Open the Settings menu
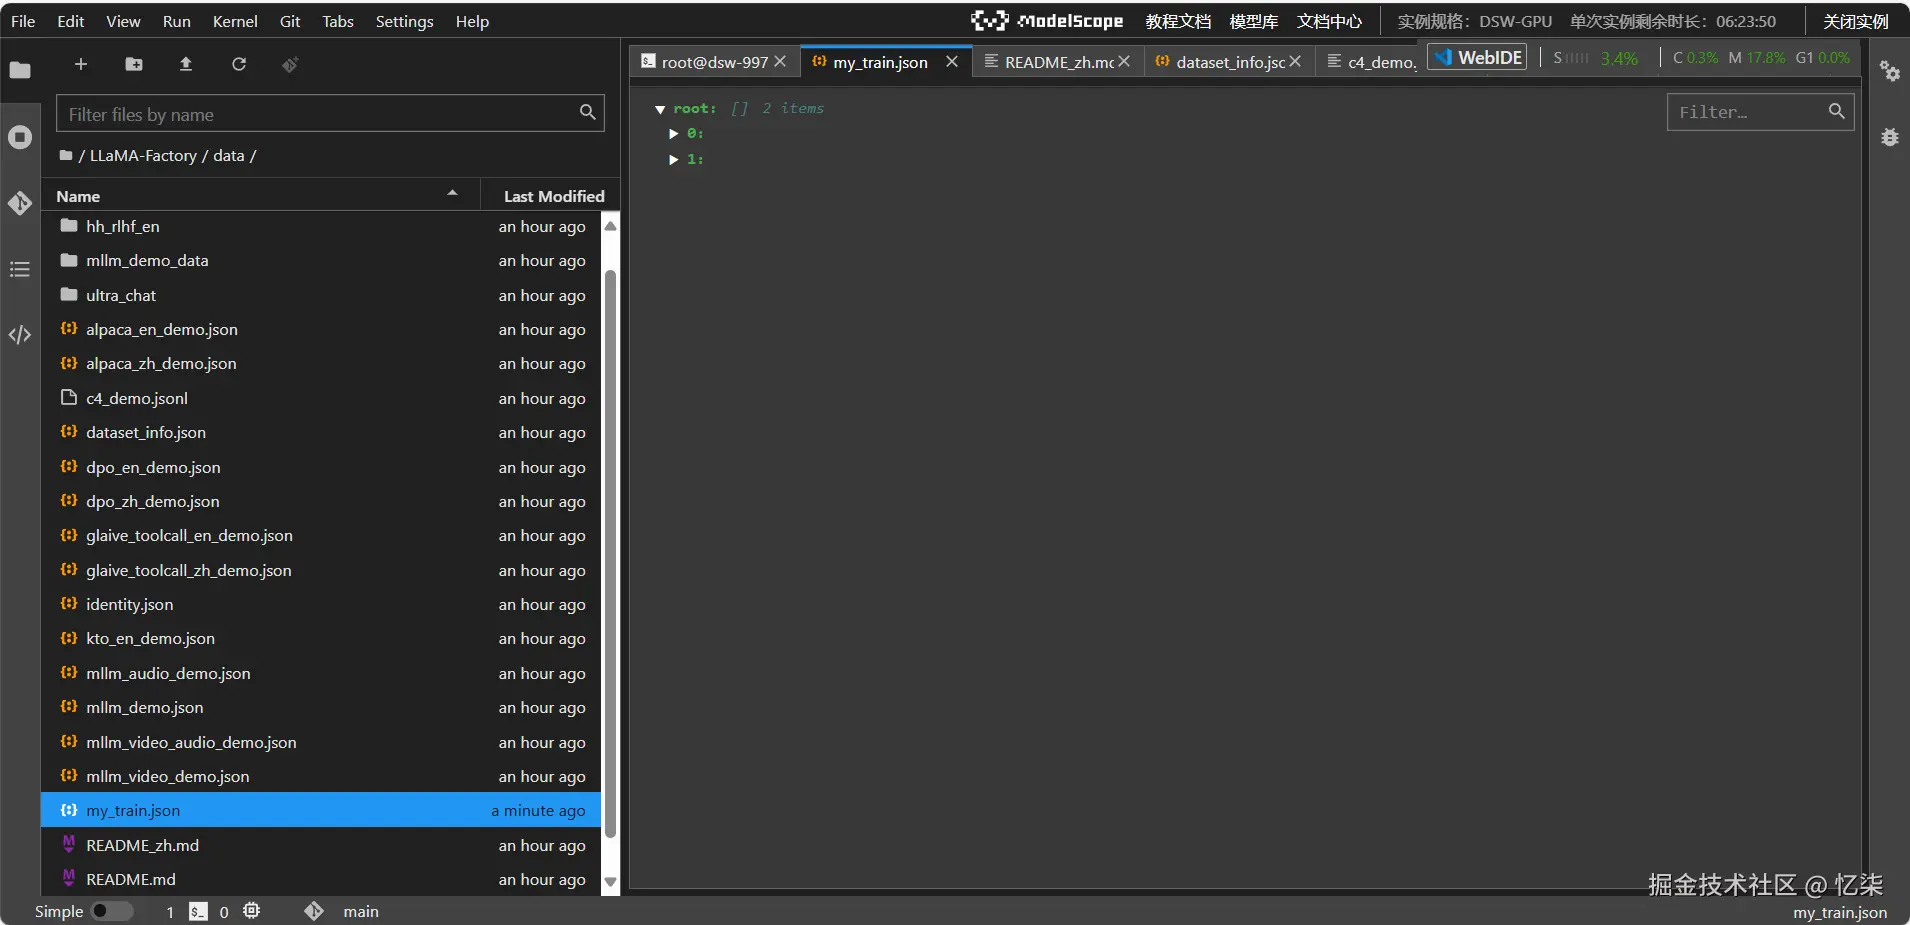The height and width of the screenshot is (925, 1910). pos(404,21)
